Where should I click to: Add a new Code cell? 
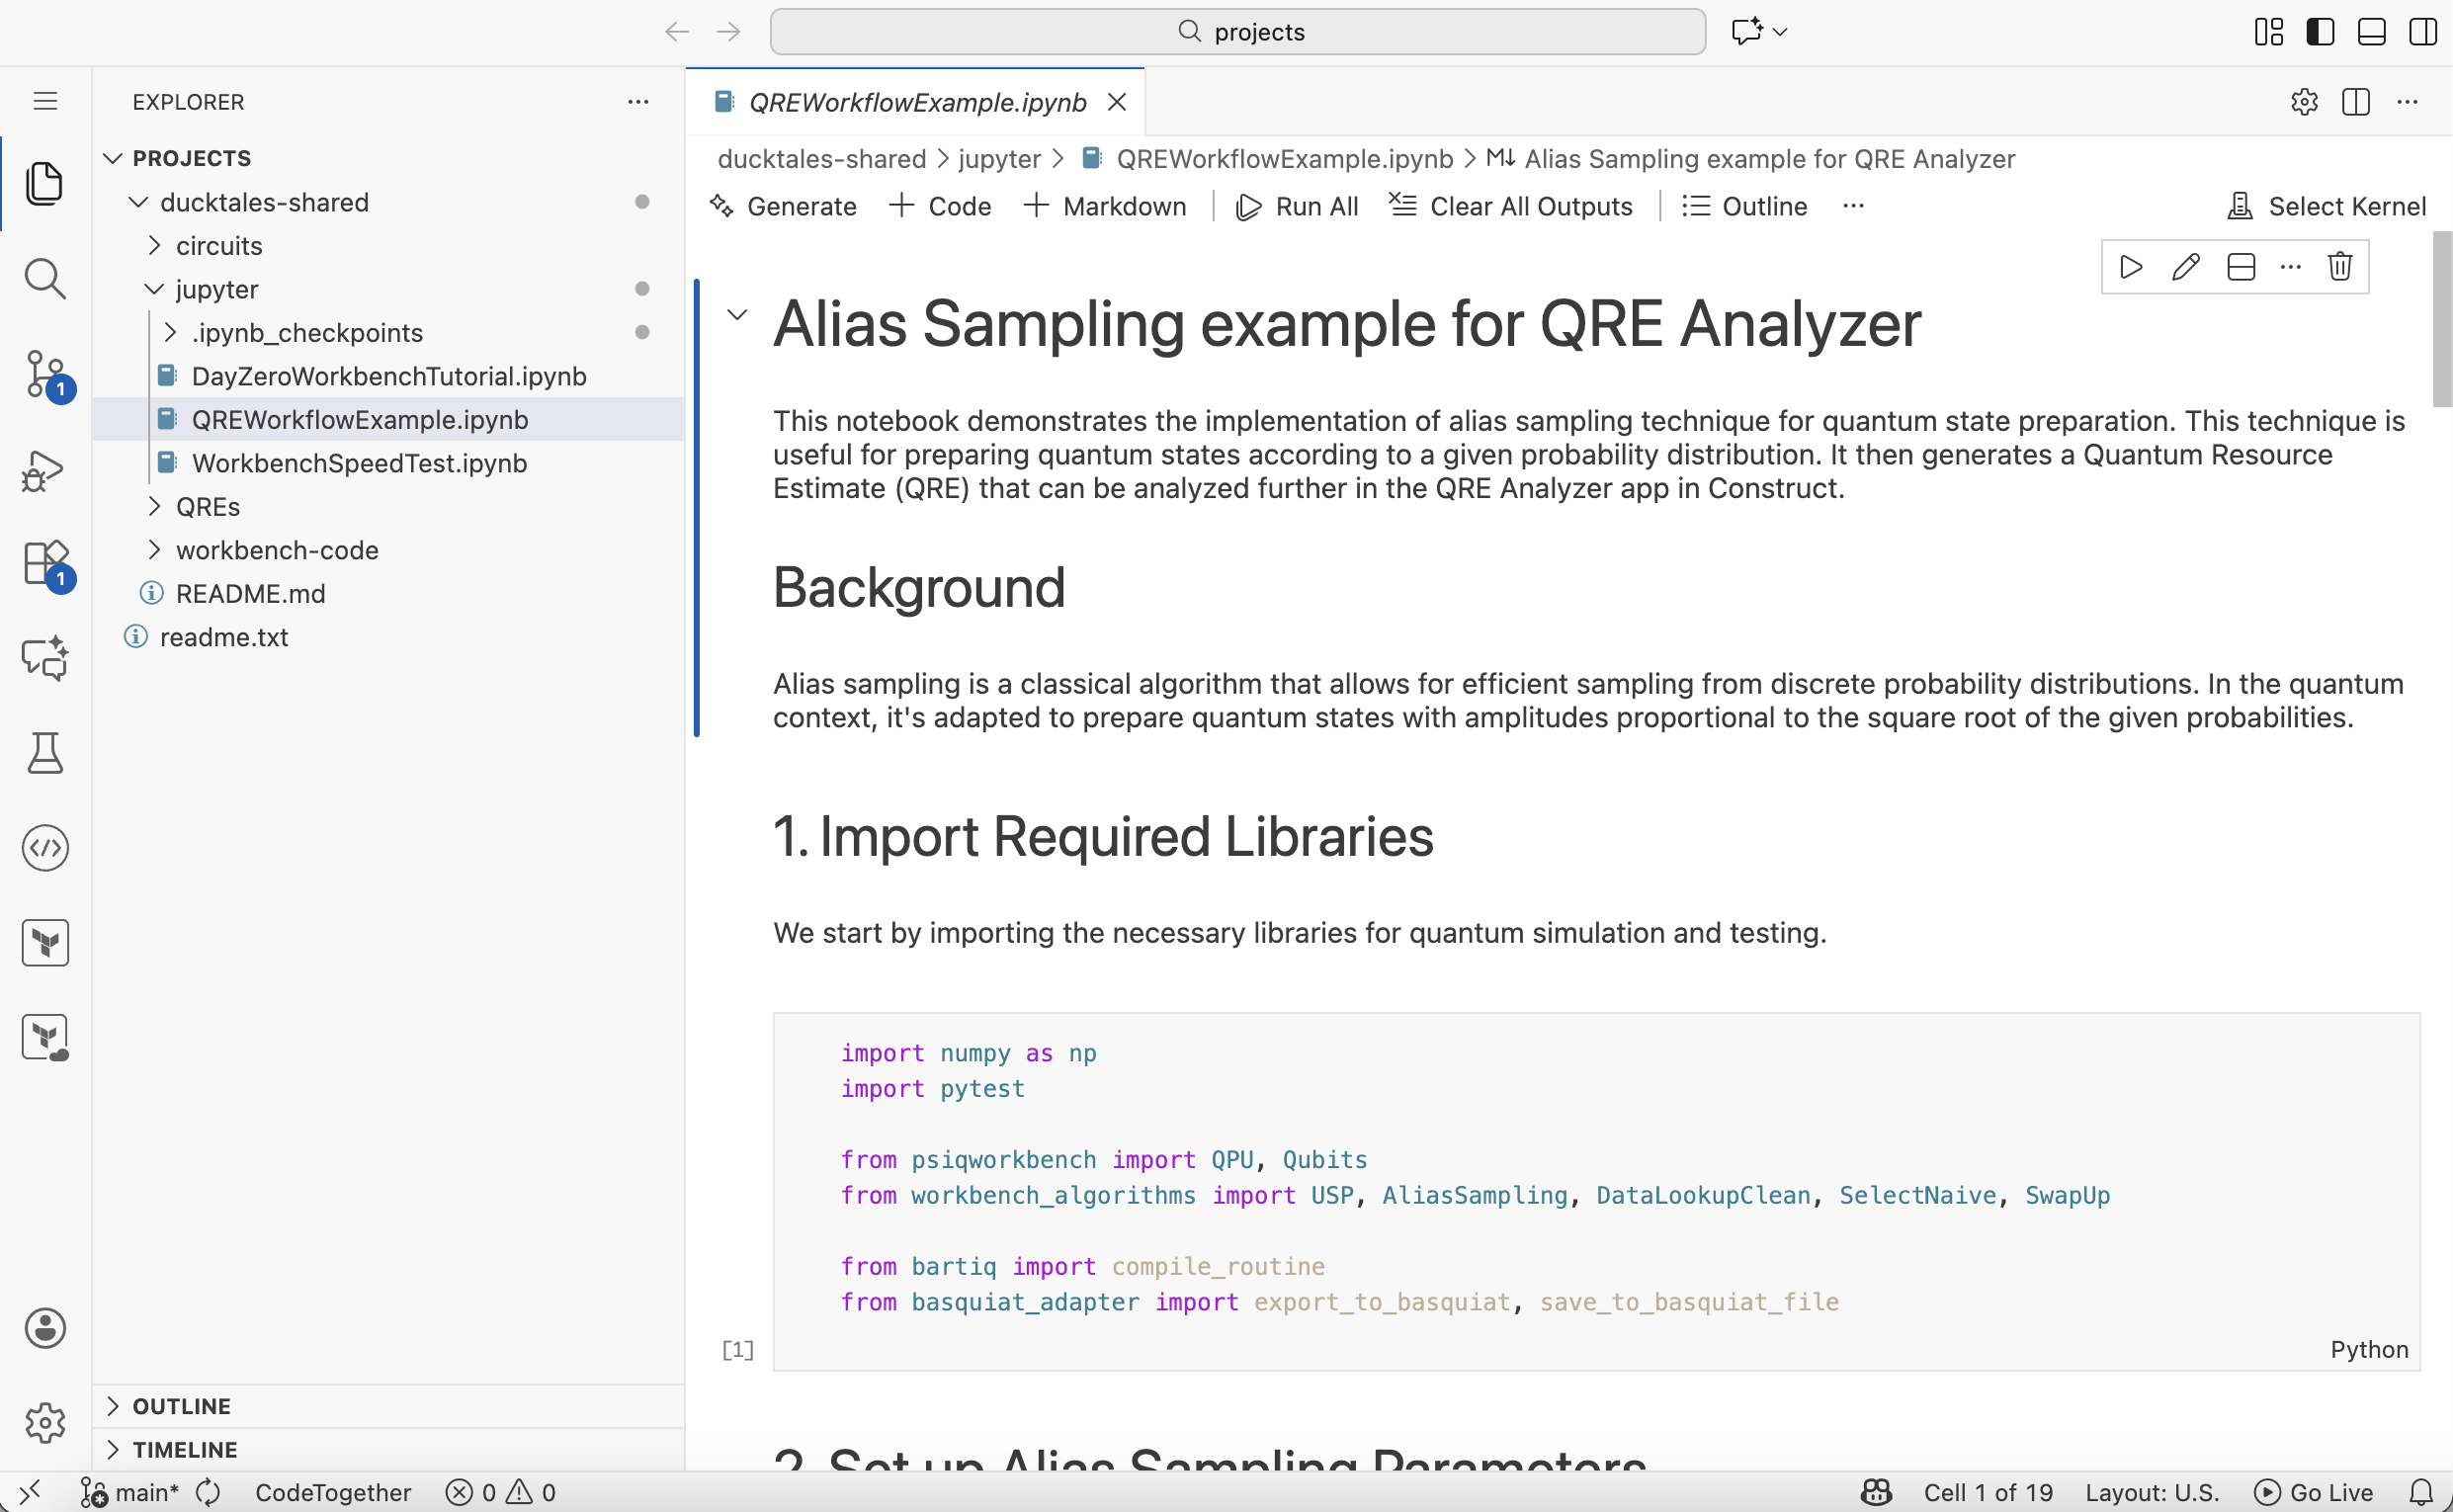pos(940,206)
